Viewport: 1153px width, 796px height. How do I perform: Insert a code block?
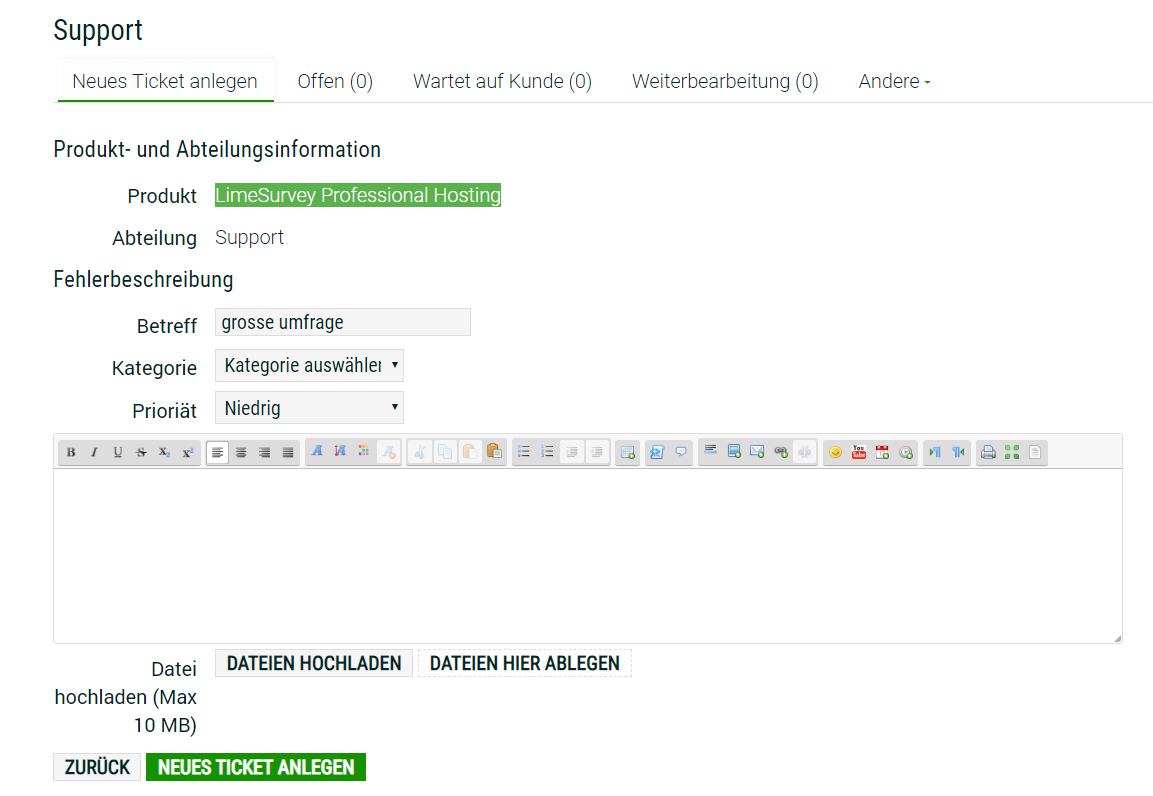tap(657, 452)
